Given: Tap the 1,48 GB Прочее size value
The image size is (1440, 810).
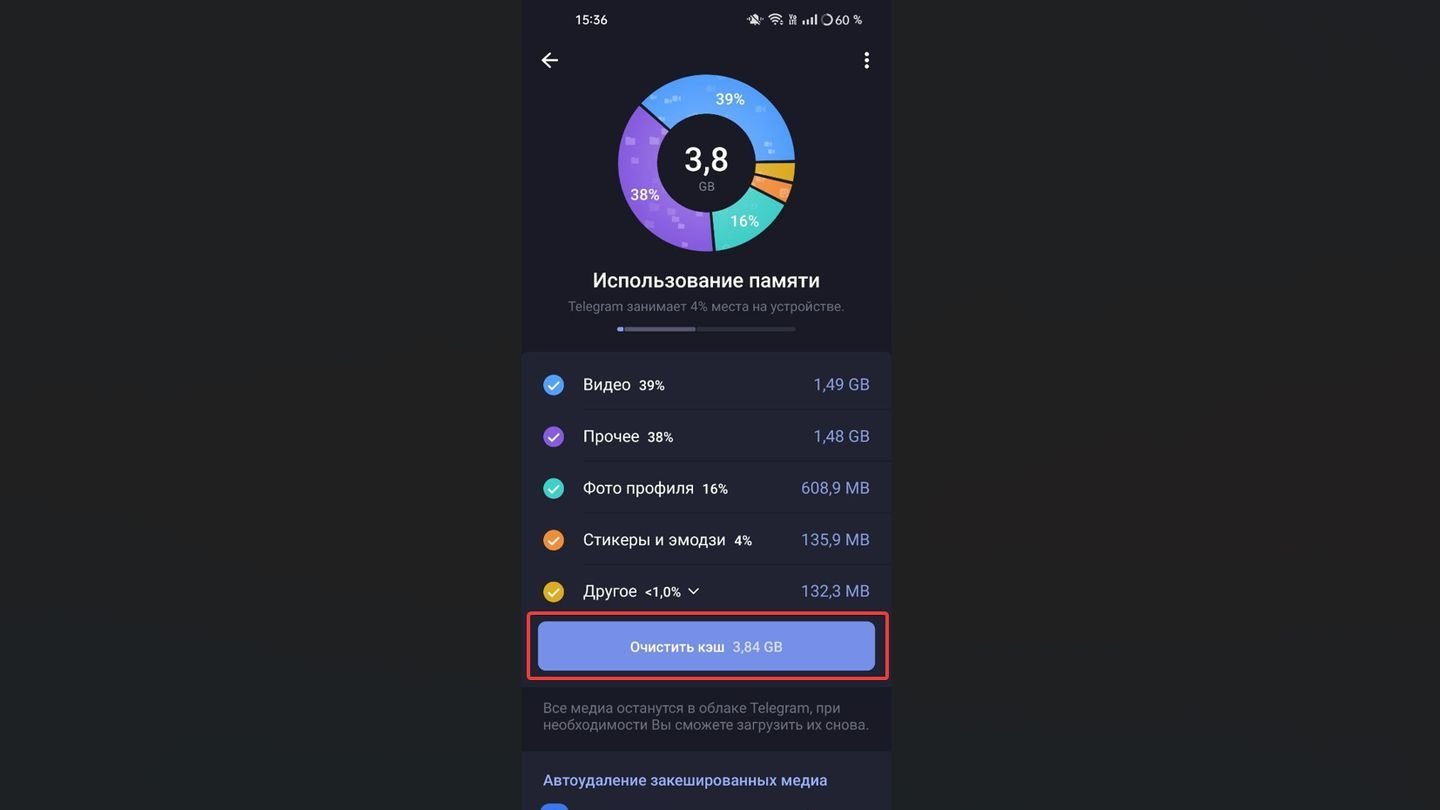Looking at the screenshot, I should pyautogui.click(x=841, y=436).
